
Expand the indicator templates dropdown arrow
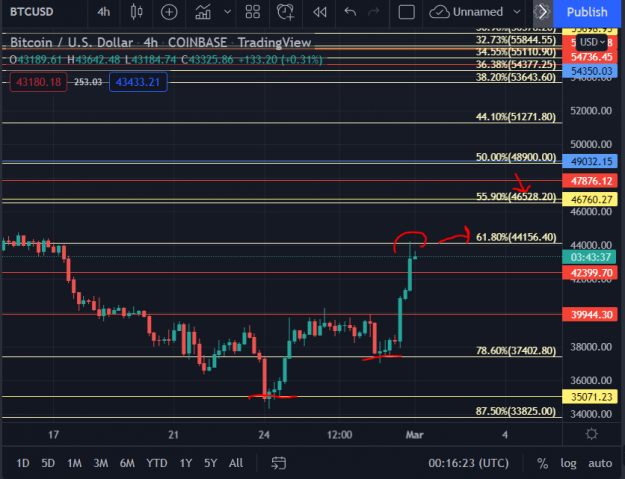click(228, 12)
